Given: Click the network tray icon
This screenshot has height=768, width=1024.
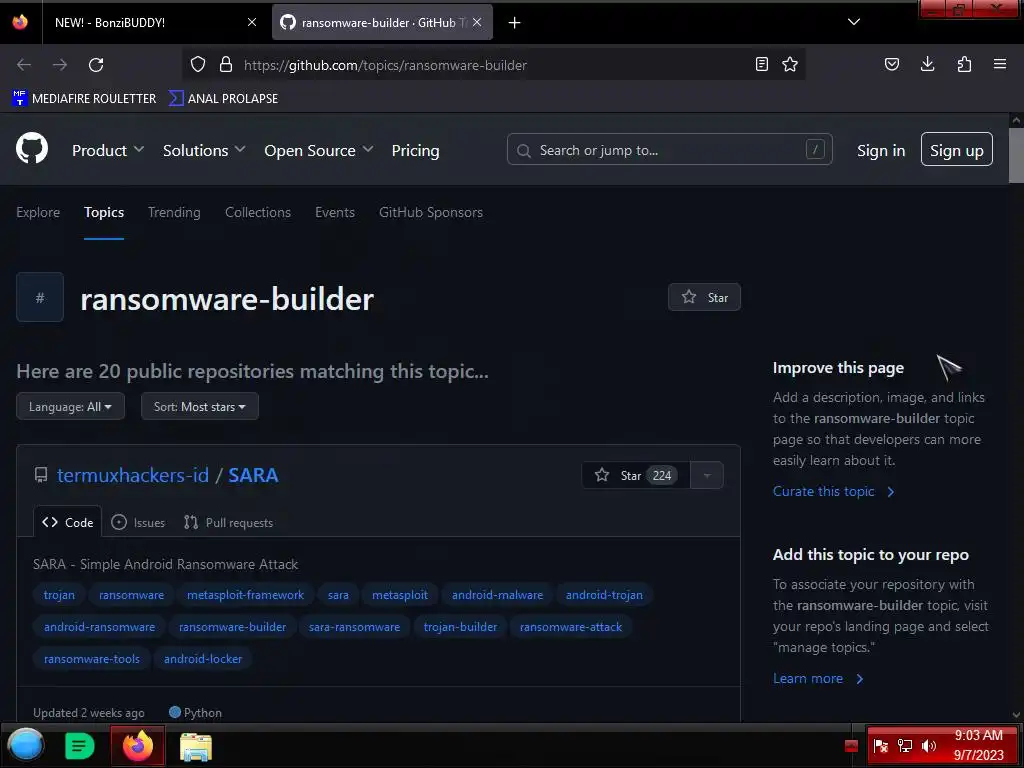Looking at the screenshot, I should point(904,746).
